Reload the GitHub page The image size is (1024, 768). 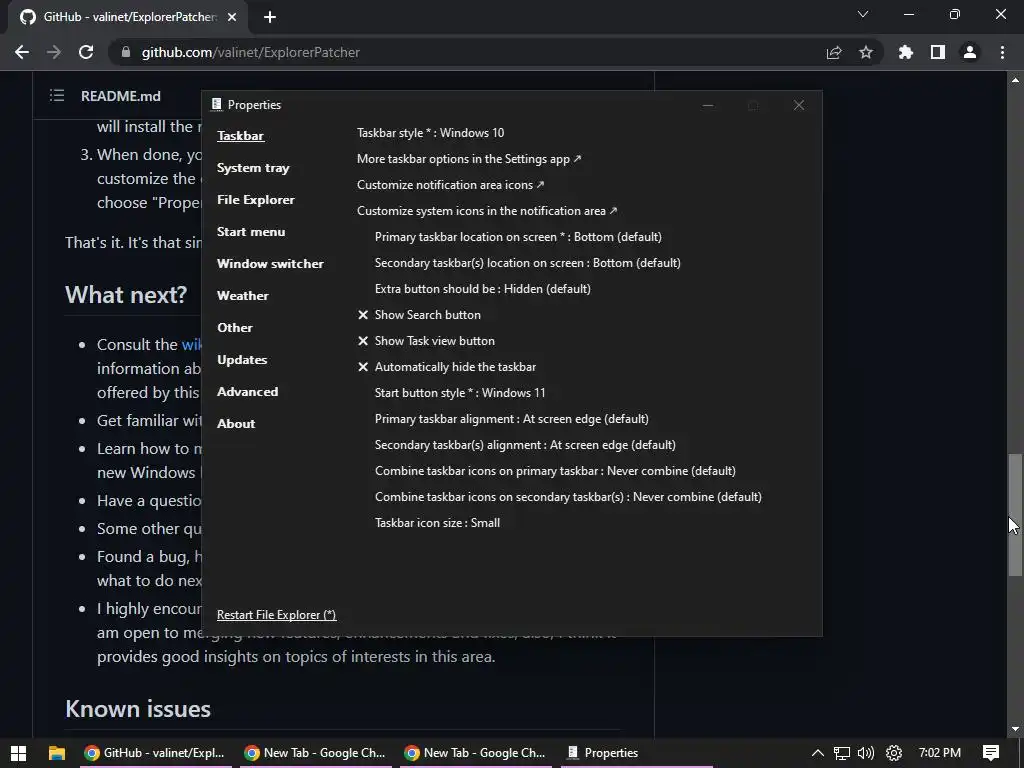click(86, 52)
